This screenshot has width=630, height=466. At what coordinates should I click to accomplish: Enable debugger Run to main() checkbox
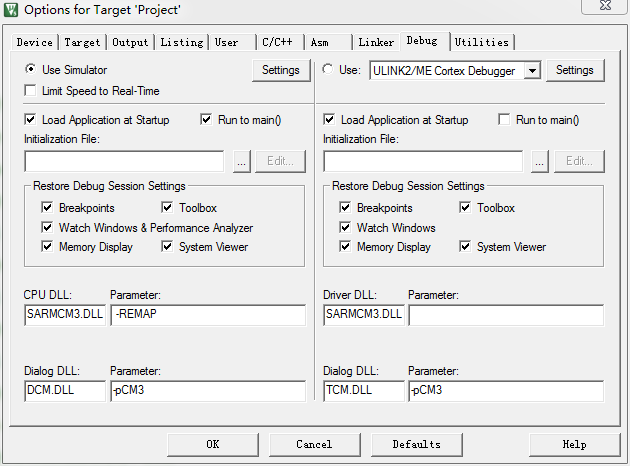504,119
